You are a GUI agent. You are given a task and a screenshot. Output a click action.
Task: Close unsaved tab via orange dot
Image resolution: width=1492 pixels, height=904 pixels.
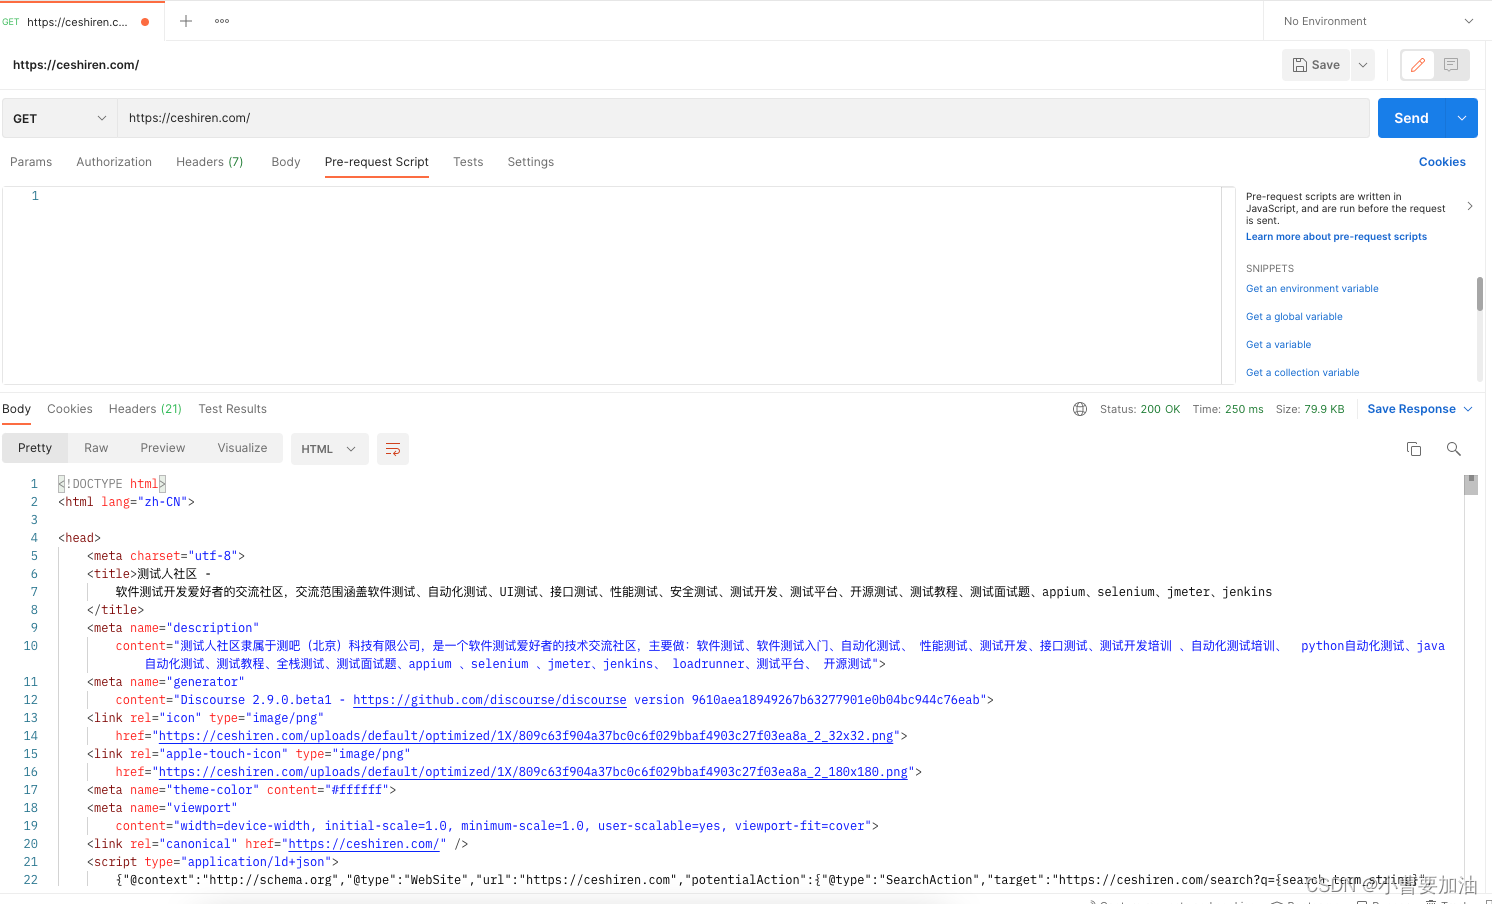[x=145, y=22]
